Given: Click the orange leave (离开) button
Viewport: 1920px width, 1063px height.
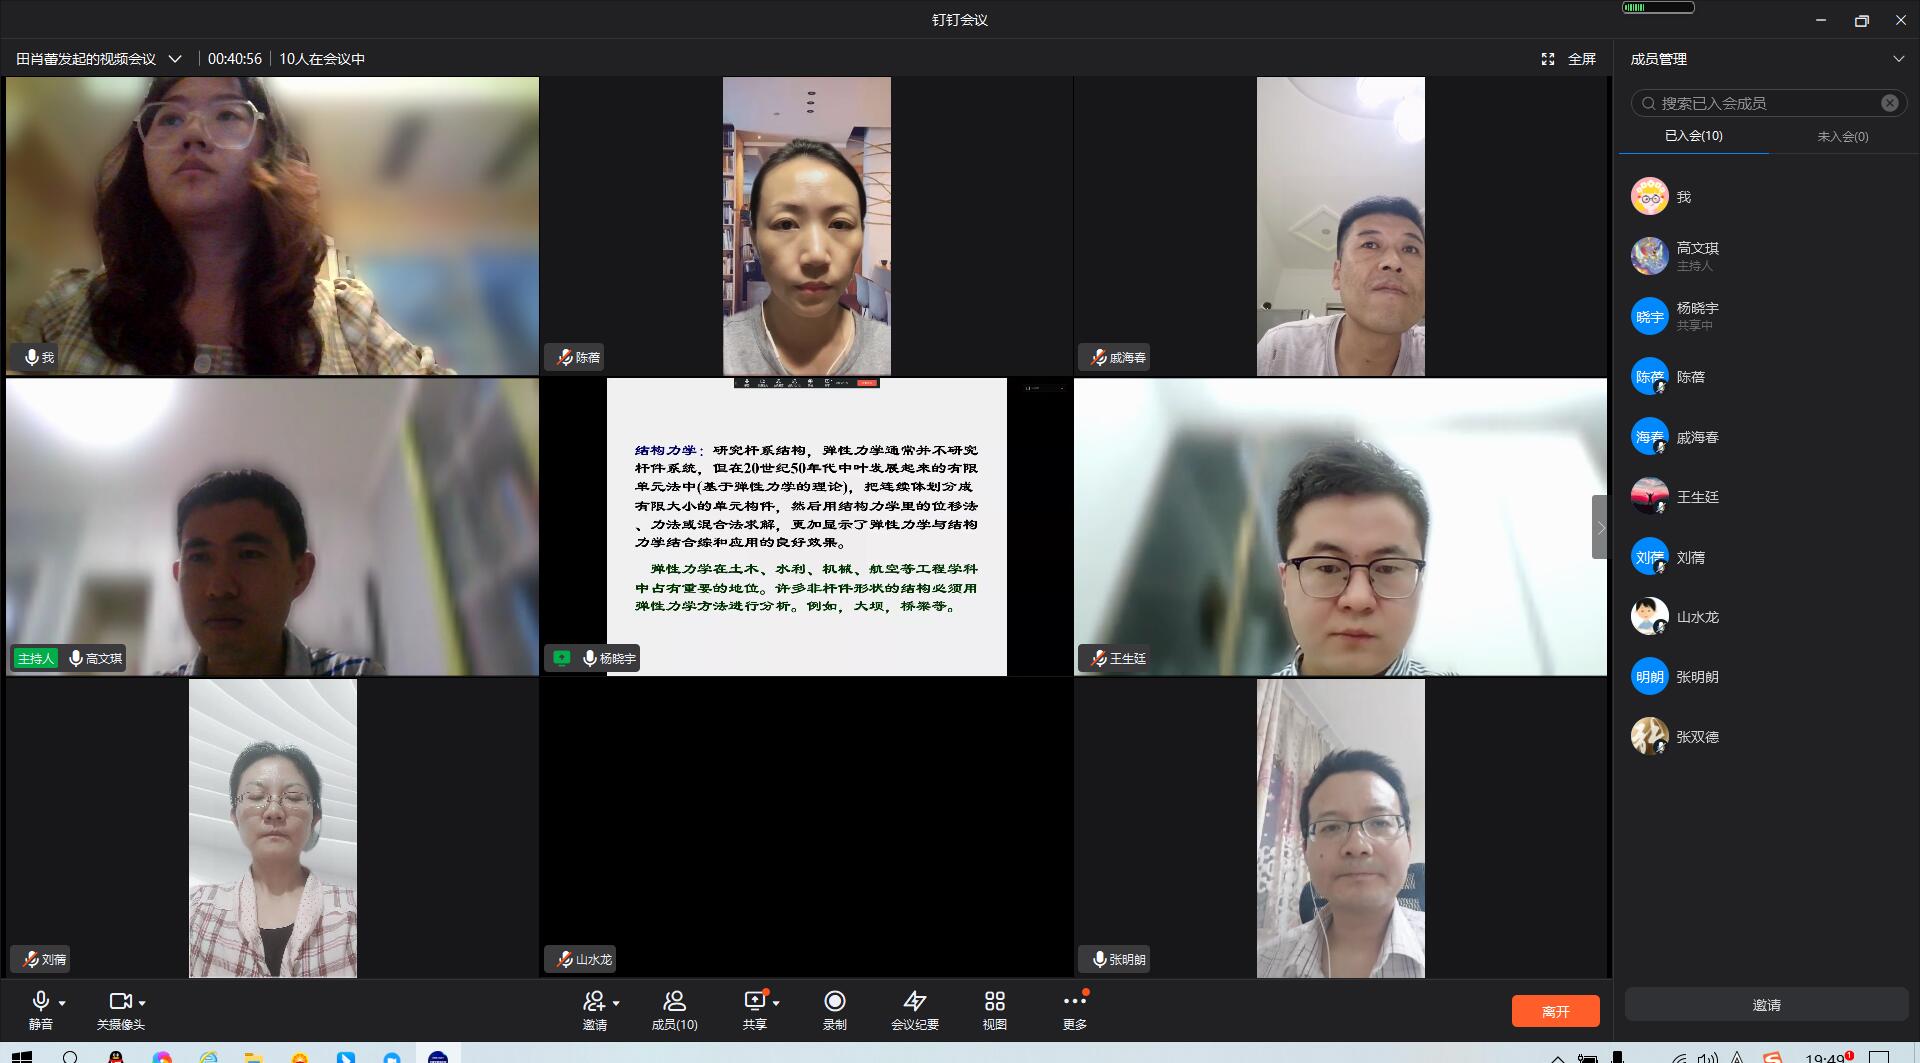Looking at the screenshot, I should [x=1555, y=1011].
